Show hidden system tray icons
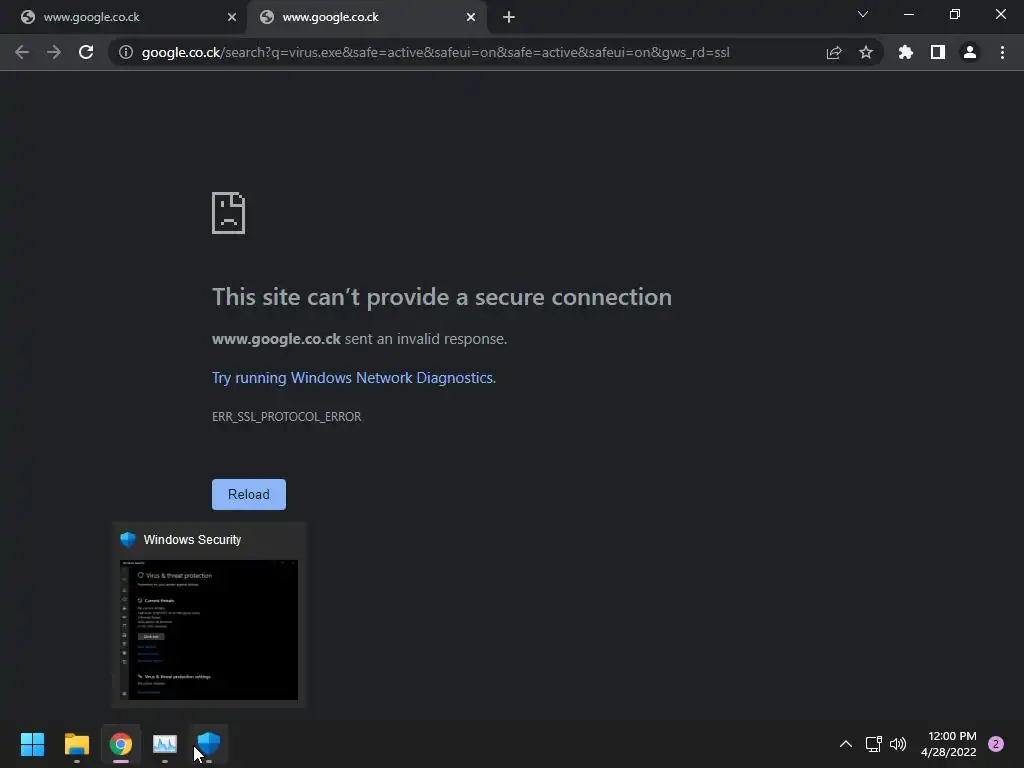 846,744
